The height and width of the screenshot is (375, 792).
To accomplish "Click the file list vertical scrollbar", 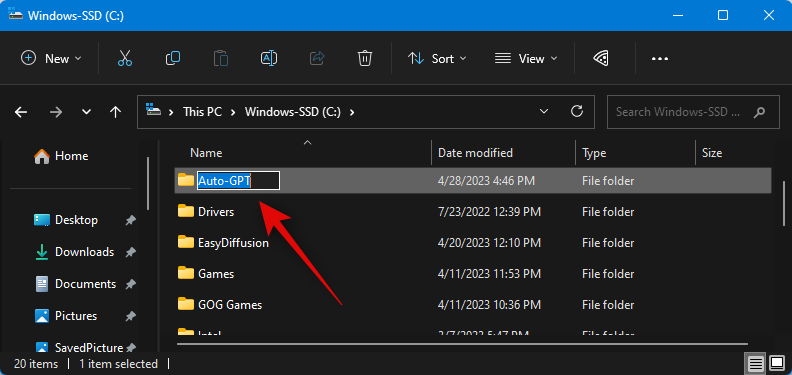I will tap(783, 203).
